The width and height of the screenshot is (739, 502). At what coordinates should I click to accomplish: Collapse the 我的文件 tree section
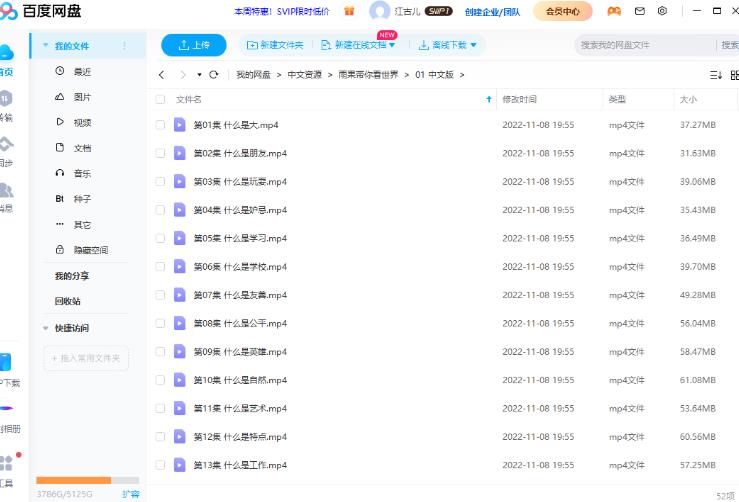click(x=46, y=46)
